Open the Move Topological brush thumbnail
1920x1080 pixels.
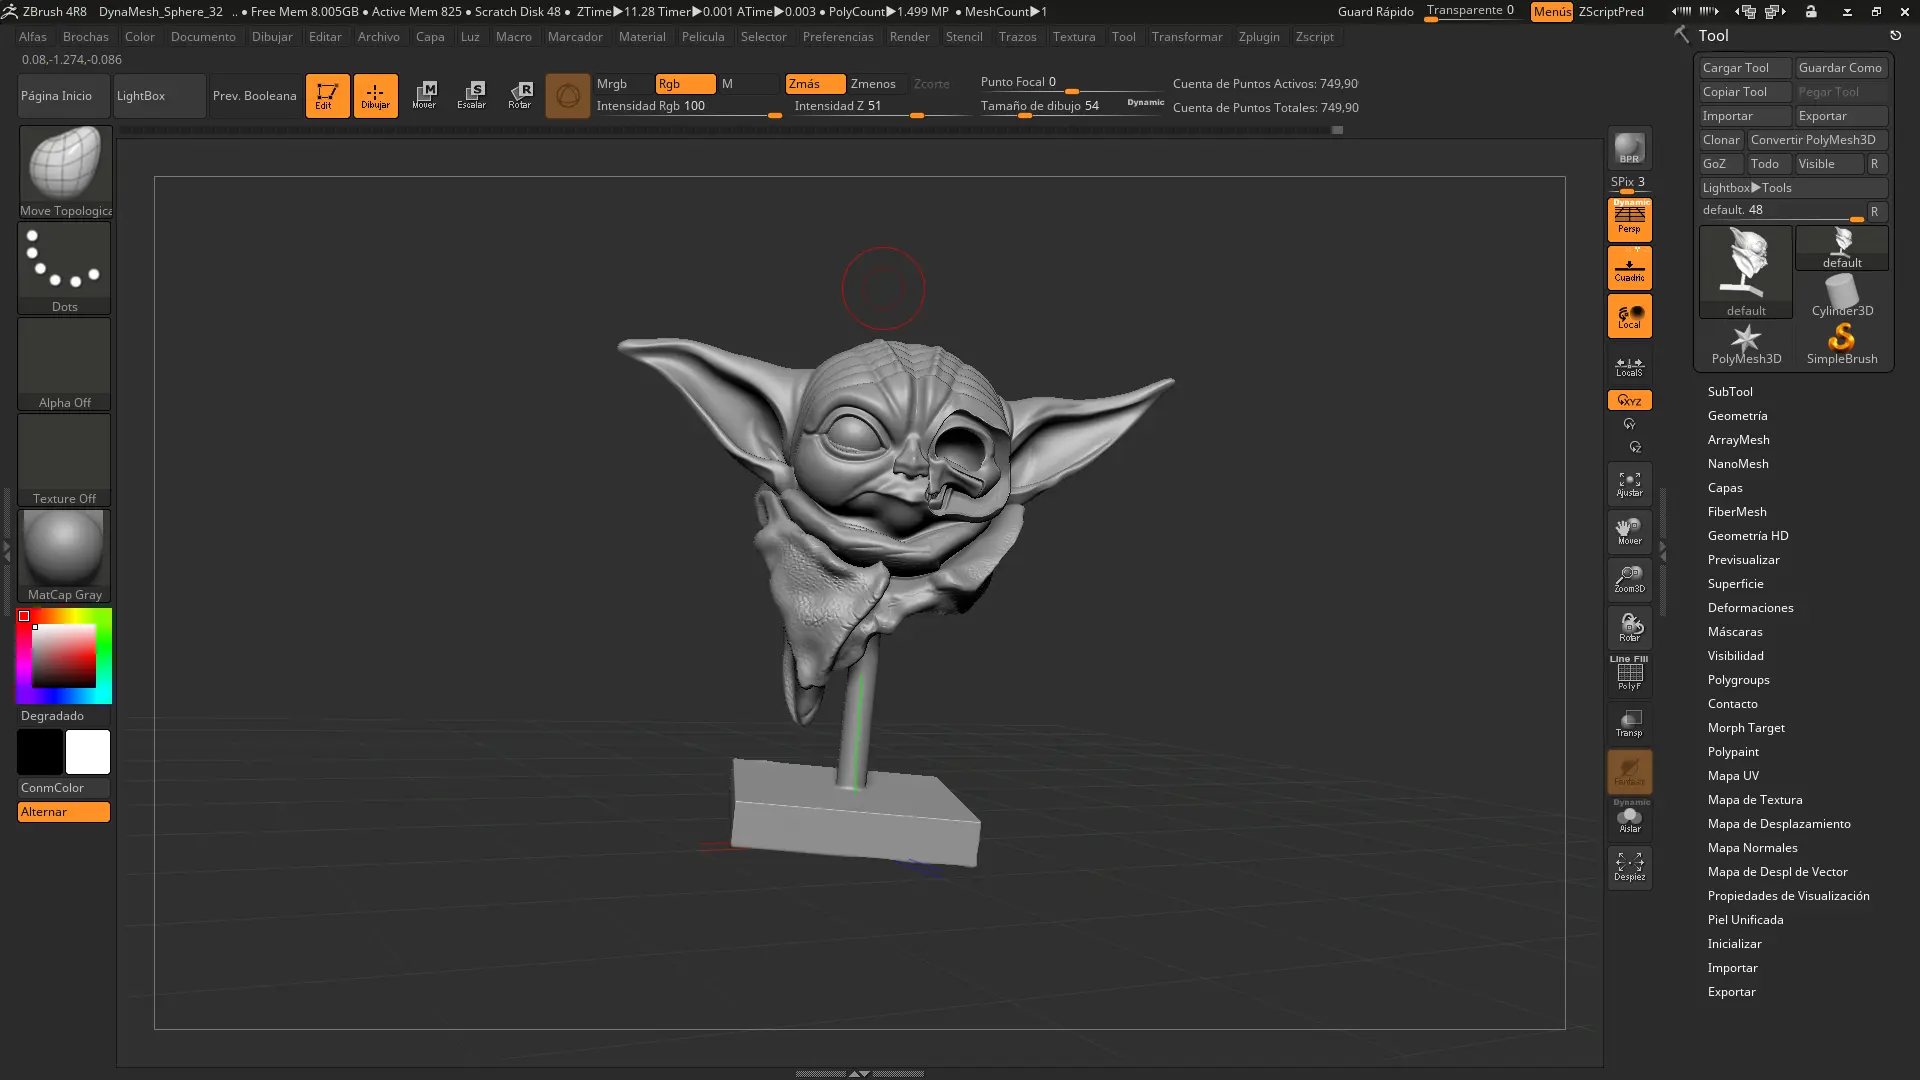65,172
